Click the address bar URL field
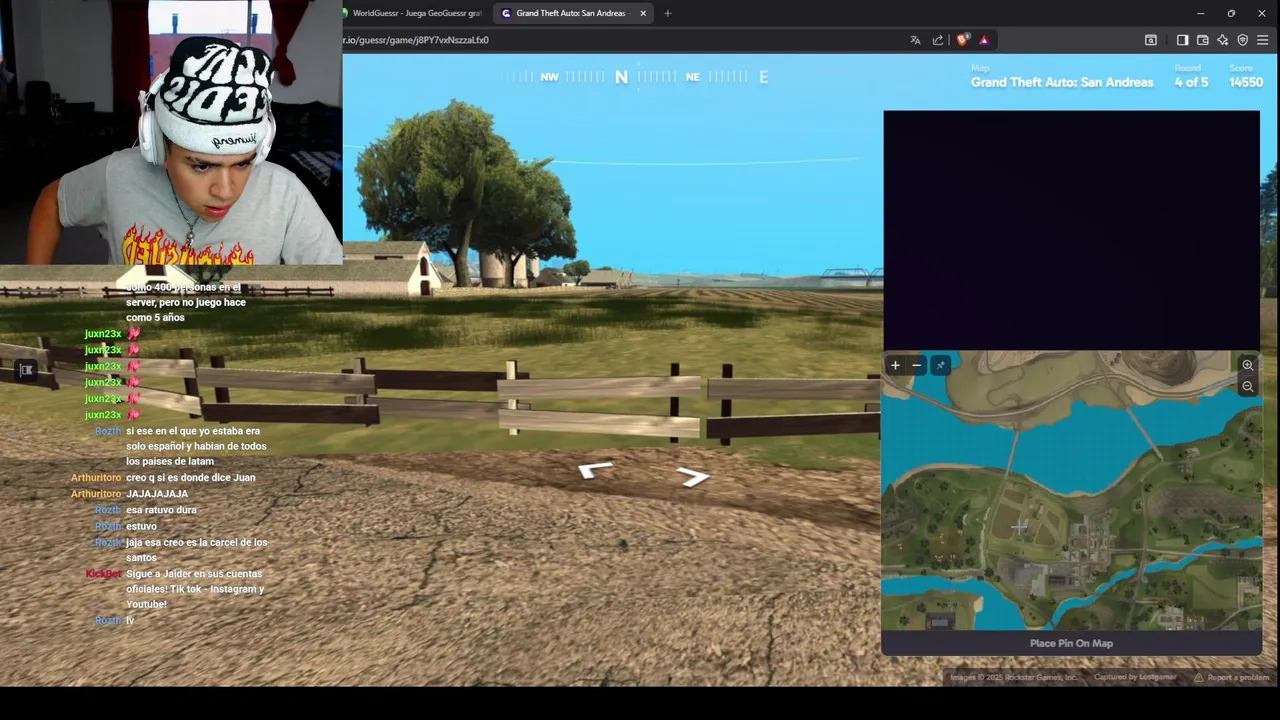Image resolution: width=1280 pixels, height=720 pixels. pos(620,40)
